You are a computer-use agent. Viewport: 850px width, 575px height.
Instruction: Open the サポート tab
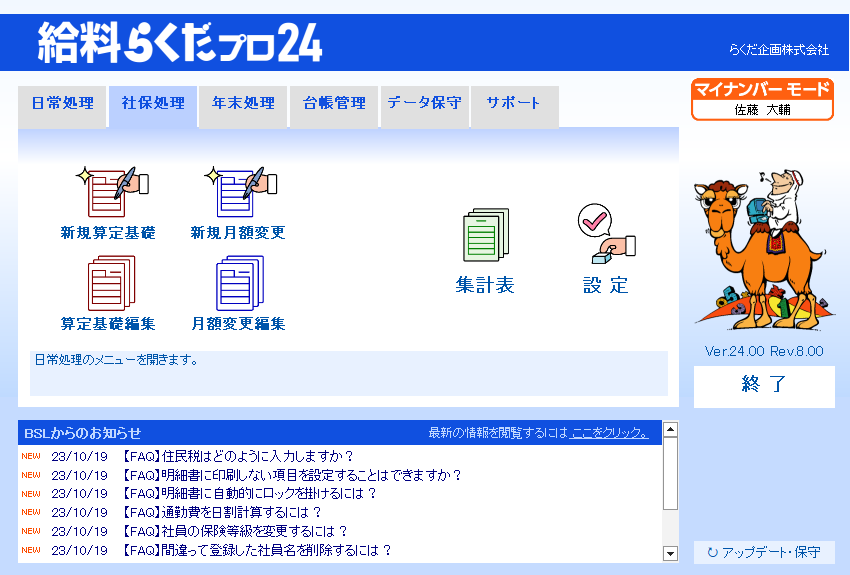(514, 106)
